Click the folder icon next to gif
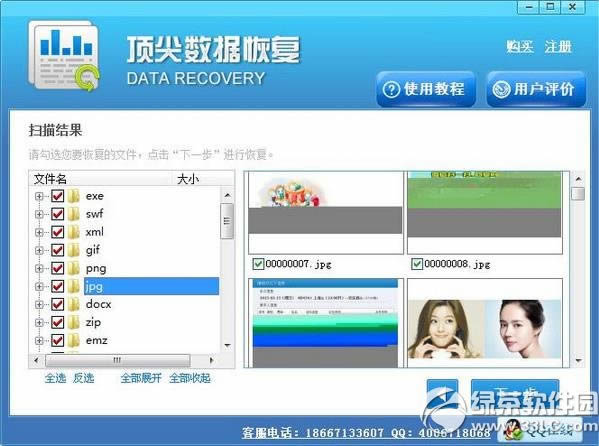Image resolution: width=599 pixels, height=446 pixels. [73, 250]
